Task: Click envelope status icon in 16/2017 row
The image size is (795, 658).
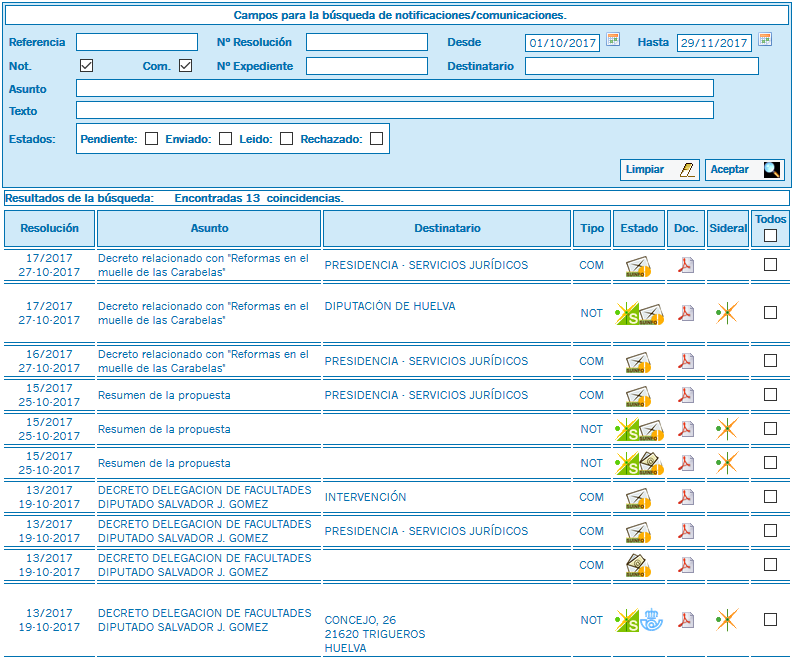Action: (638, 362)
